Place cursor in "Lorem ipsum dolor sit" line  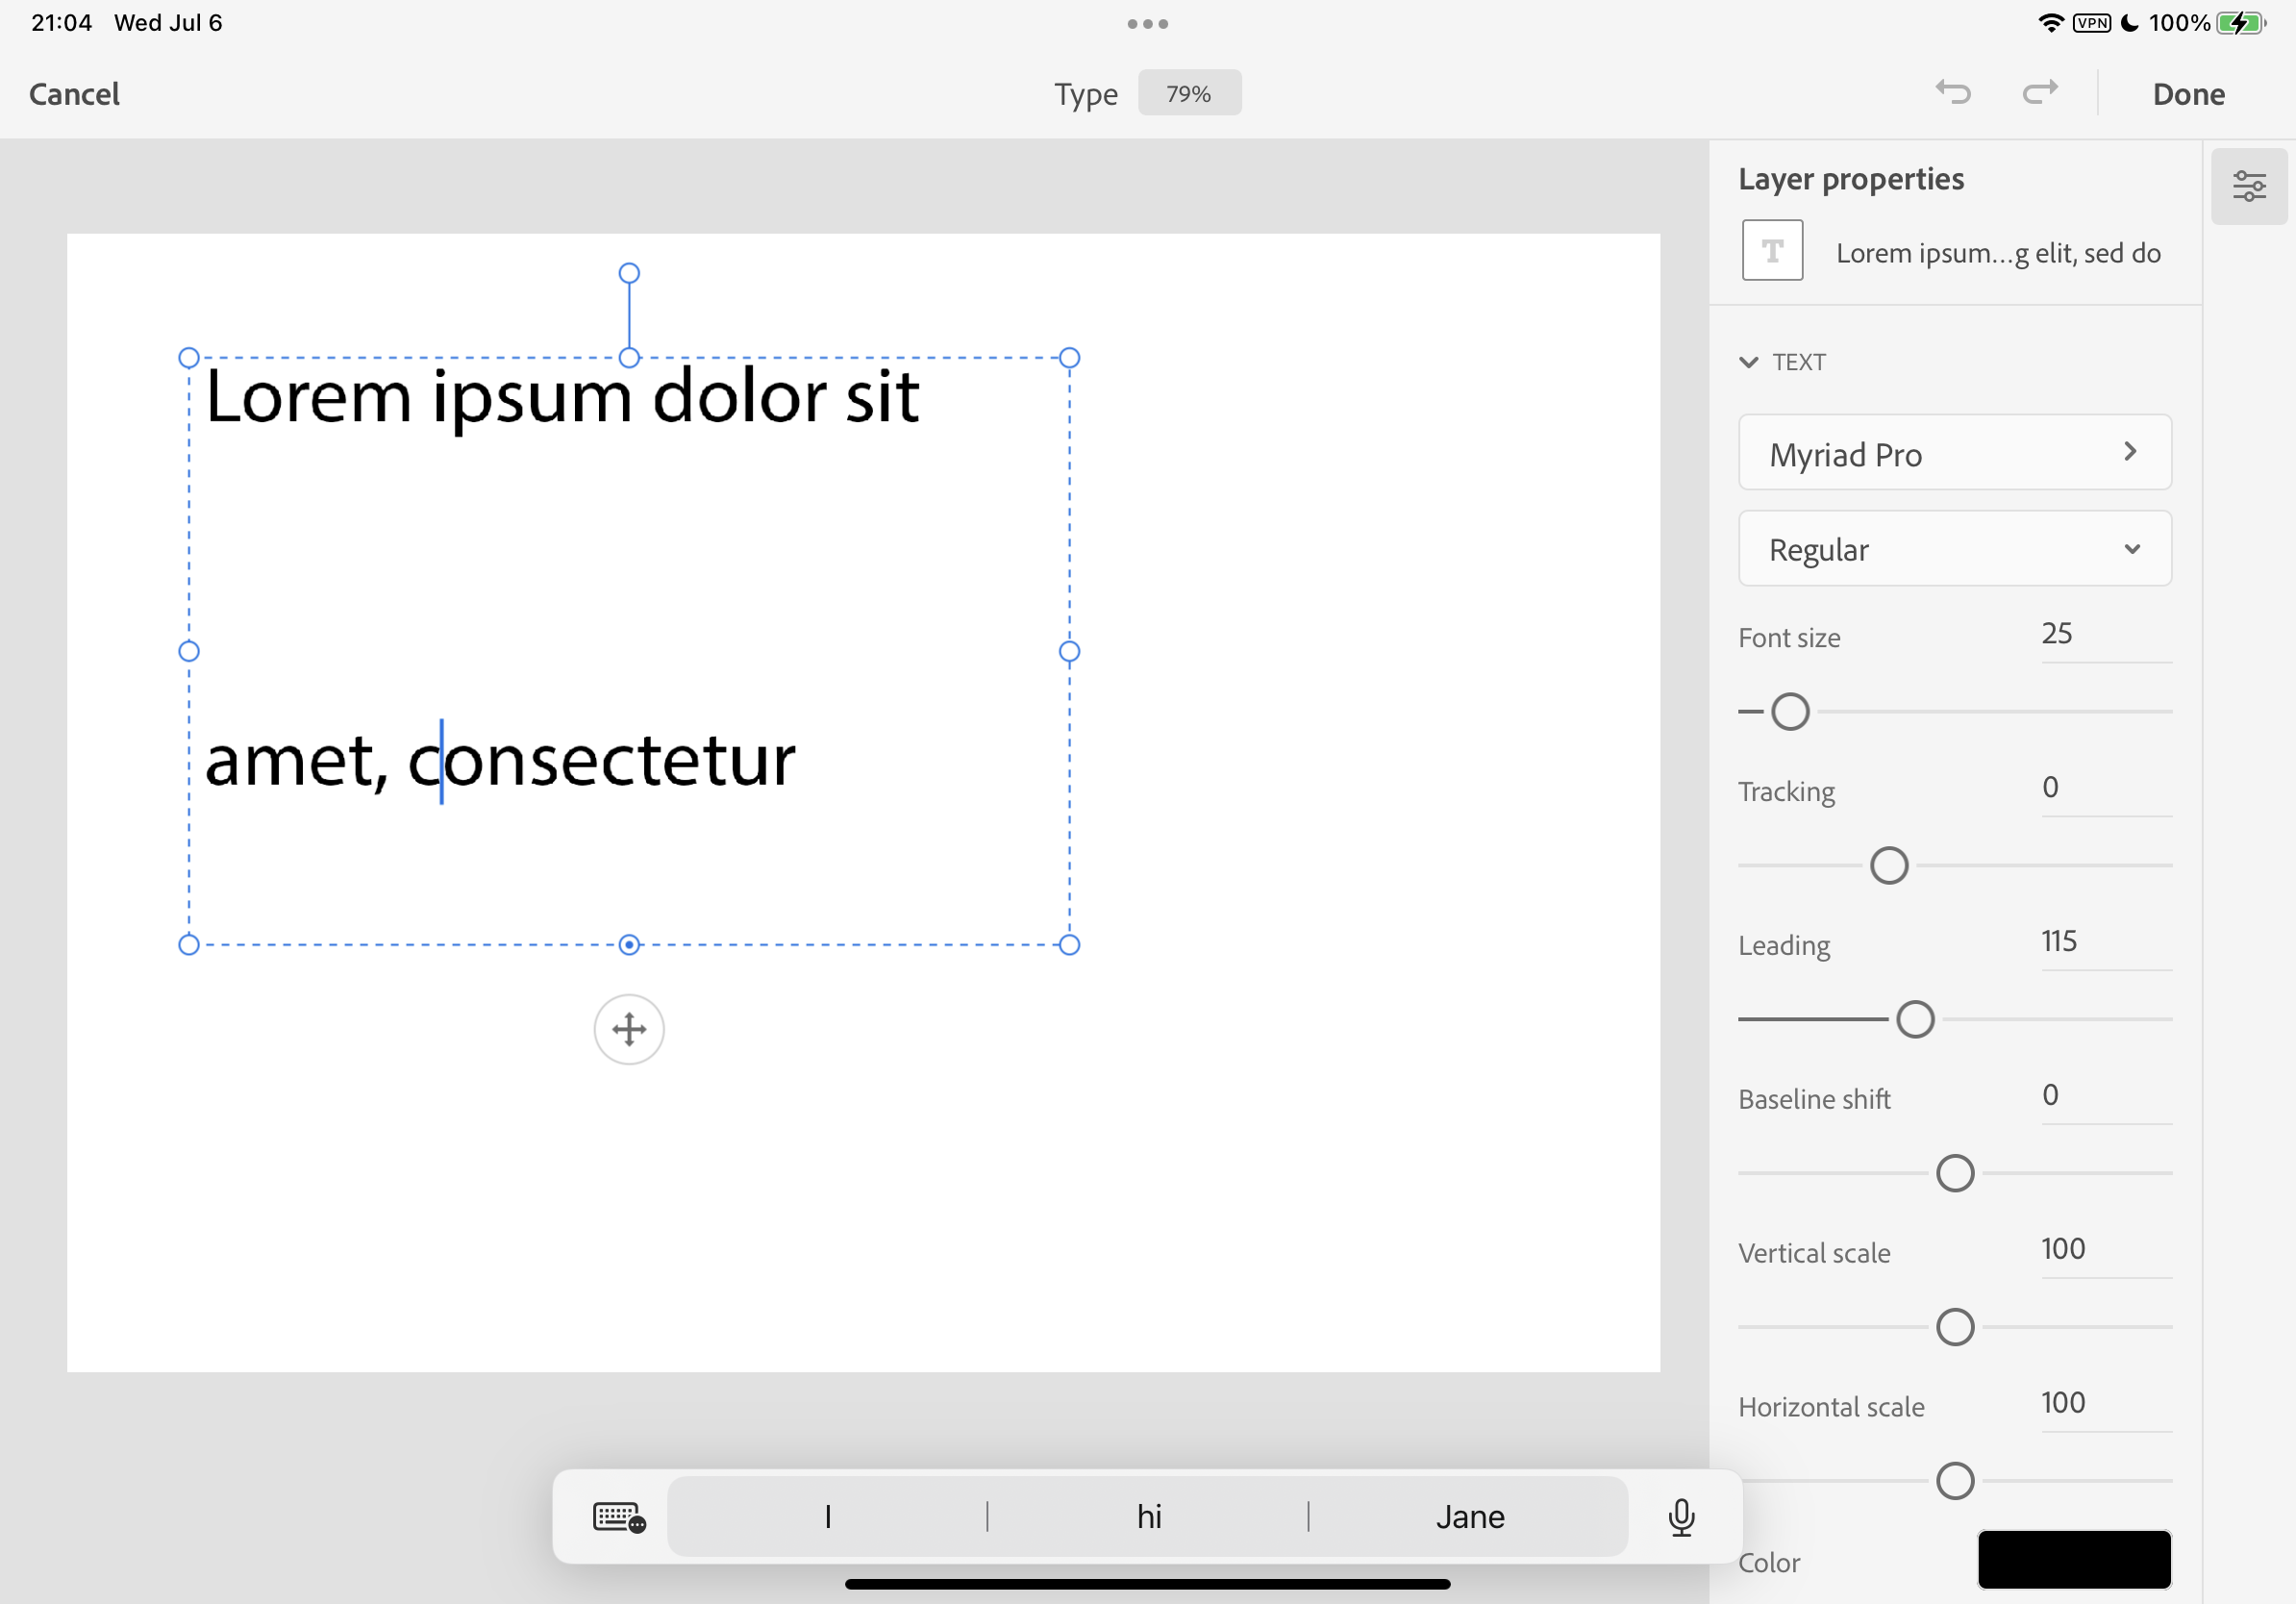pos(562,399)
